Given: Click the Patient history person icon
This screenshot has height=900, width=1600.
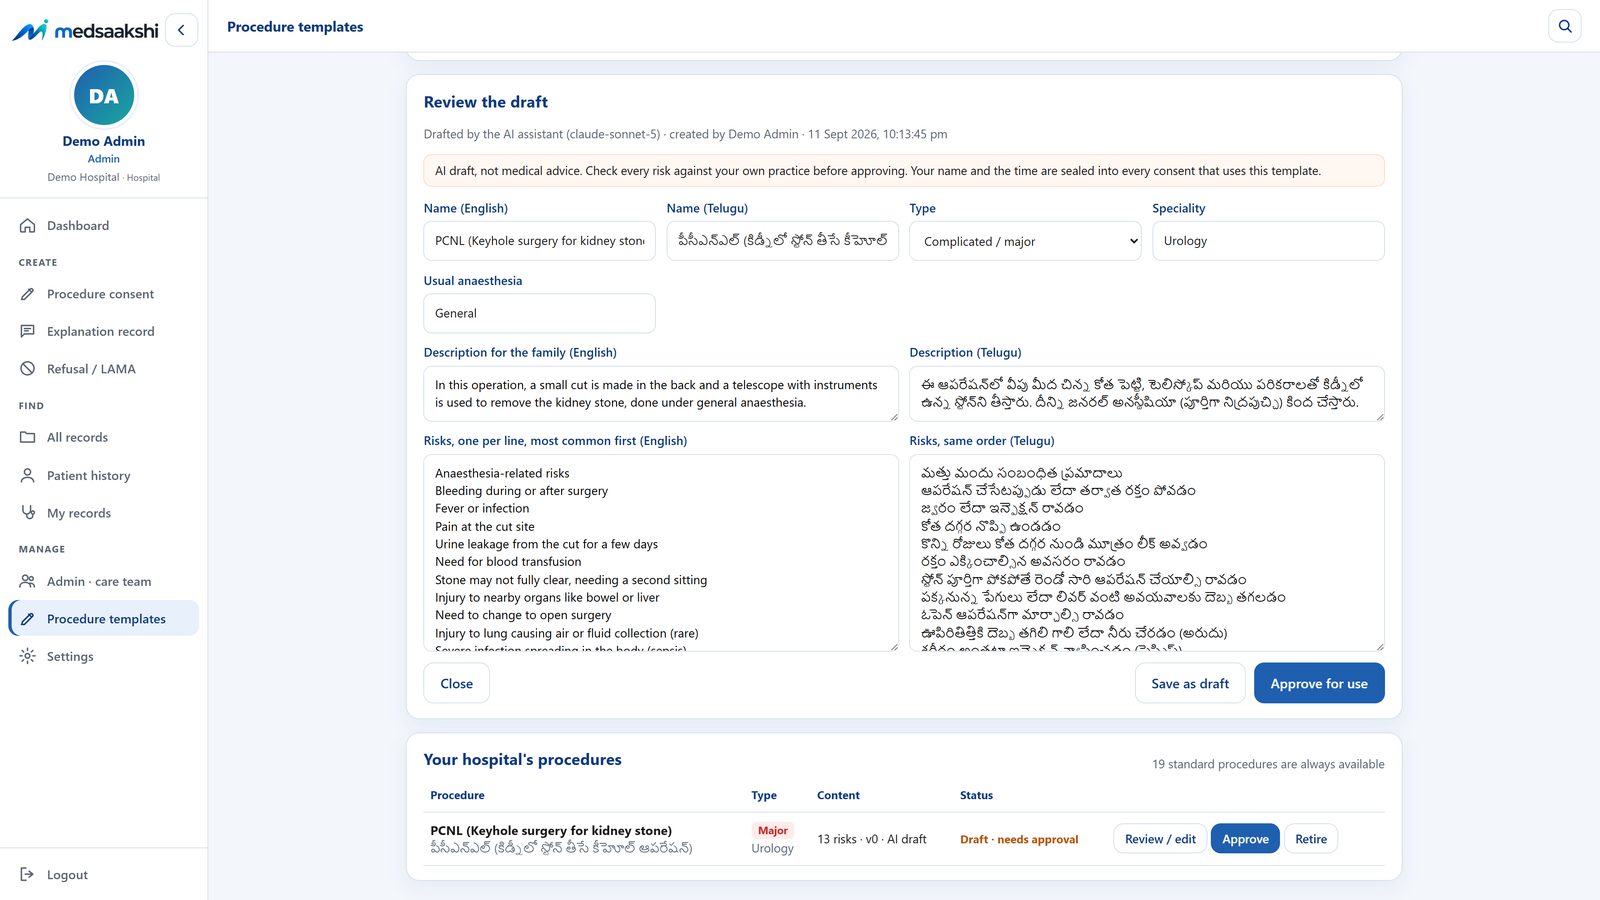Looking at the screenshot, I should [x=28, y=475].
